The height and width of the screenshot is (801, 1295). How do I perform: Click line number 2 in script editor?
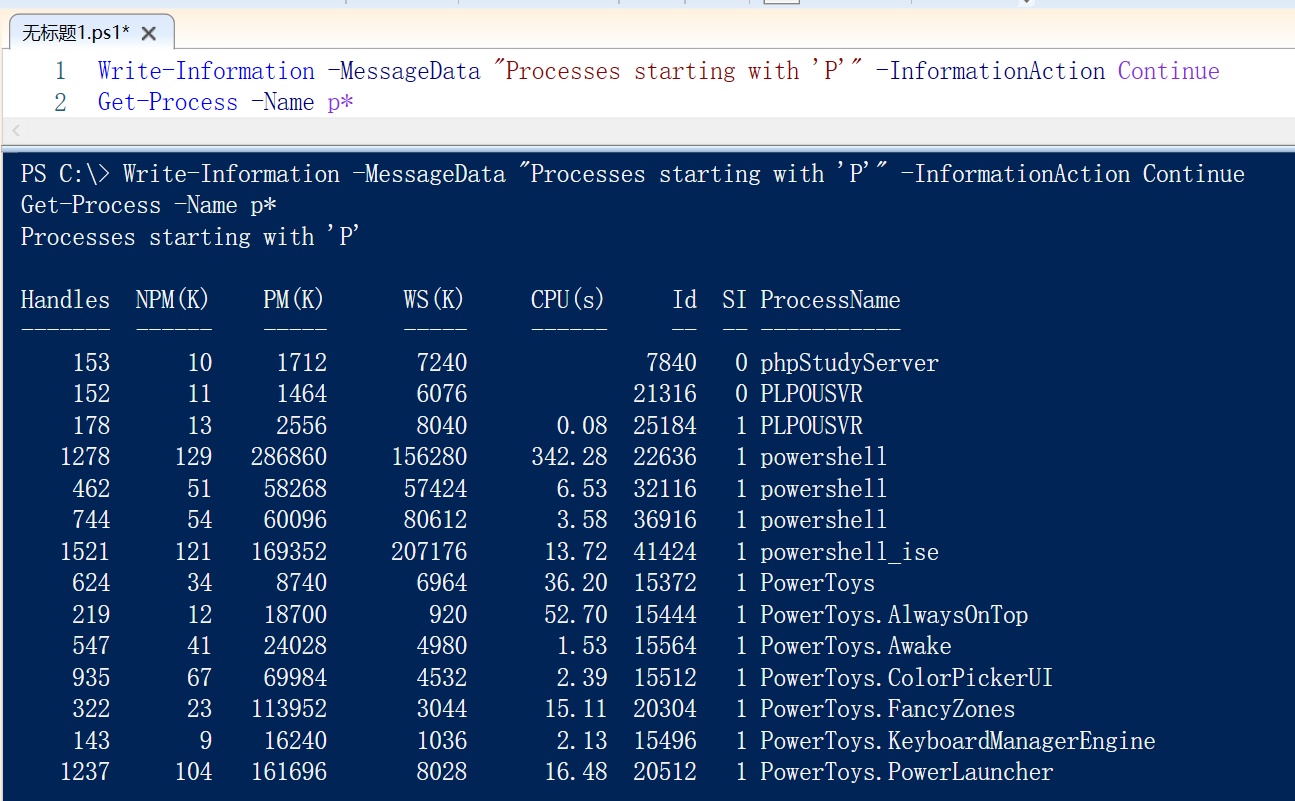[x=60, y=102]
